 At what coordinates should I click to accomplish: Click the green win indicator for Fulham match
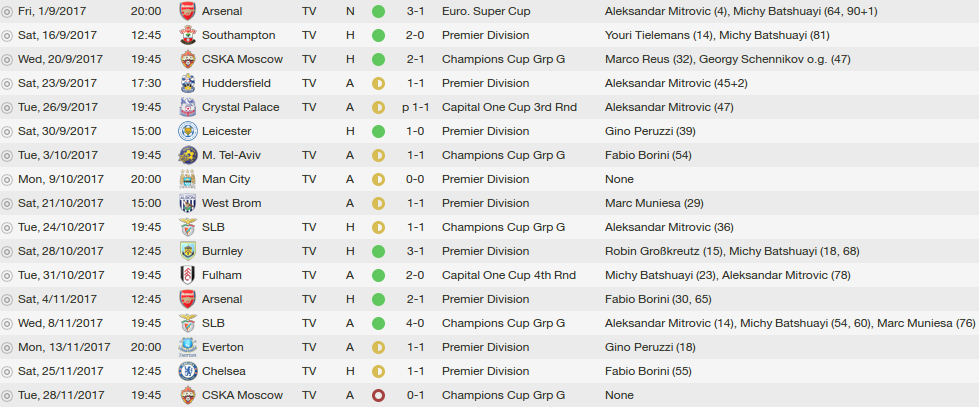(x=378, y=275)
